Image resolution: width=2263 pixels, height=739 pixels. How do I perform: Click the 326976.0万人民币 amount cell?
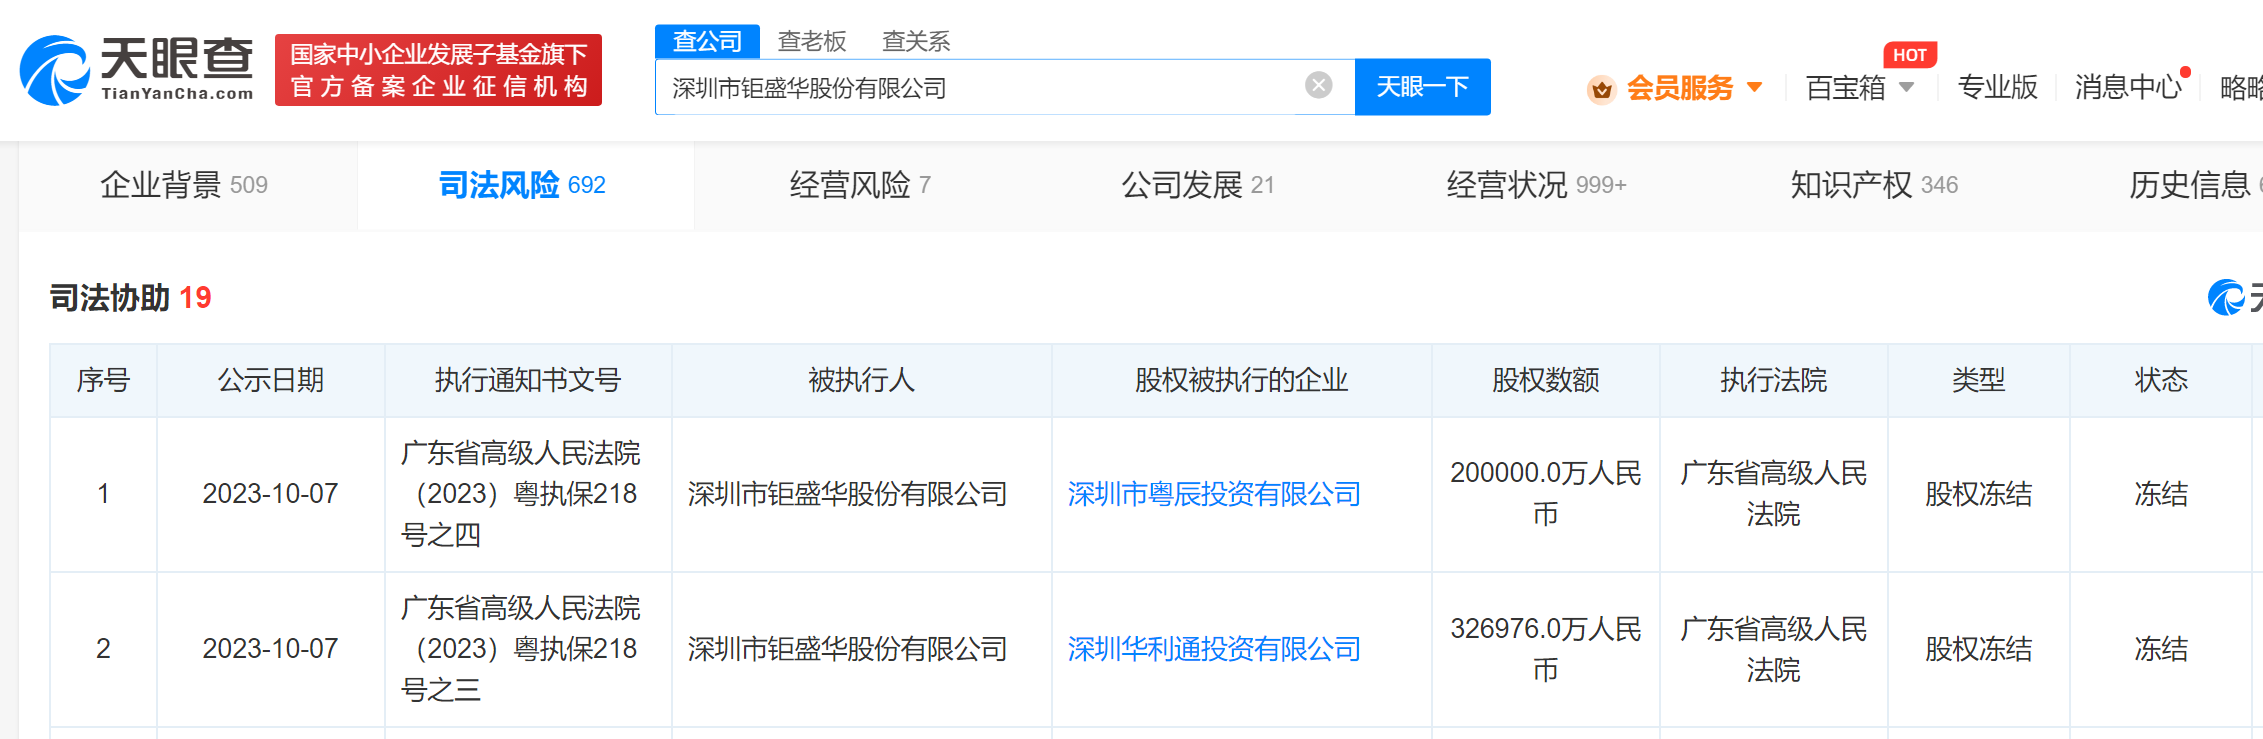tap(1546, 649)
